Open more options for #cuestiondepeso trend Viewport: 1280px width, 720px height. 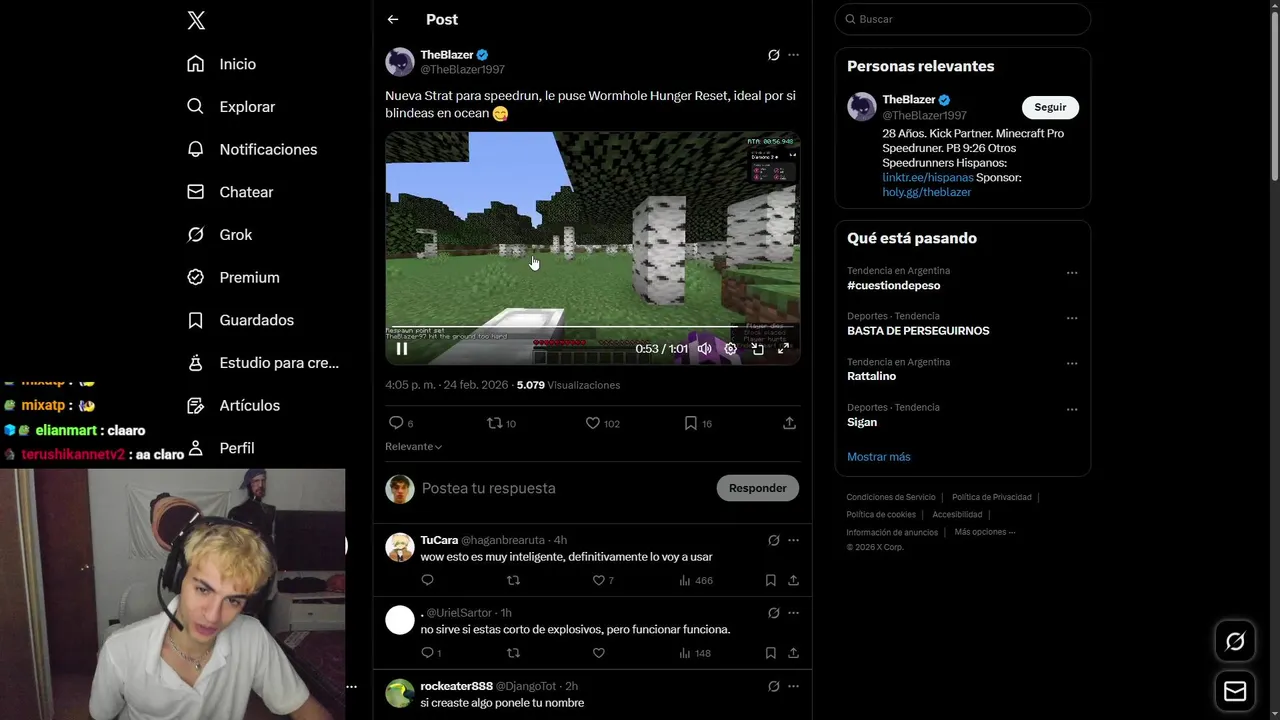point(1072,273)
